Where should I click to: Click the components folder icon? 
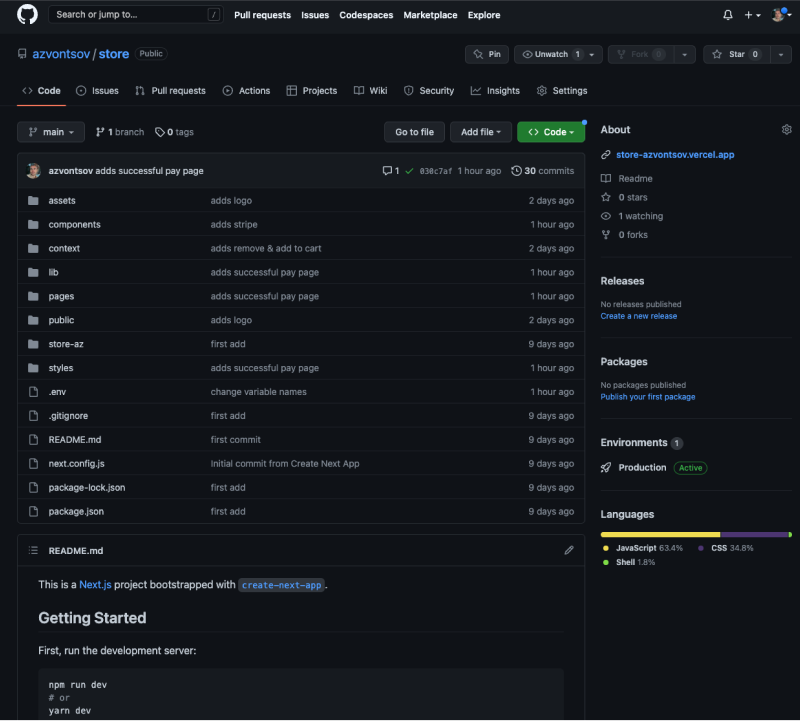click(33, 224)
